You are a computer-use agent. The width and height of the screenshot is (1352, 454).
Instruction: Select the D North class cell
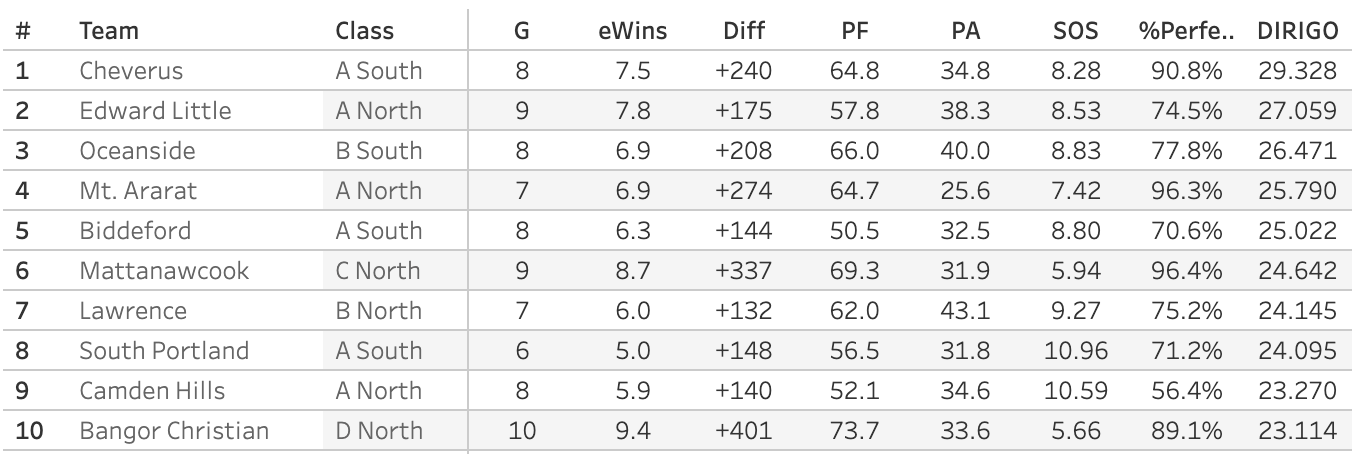379,431
